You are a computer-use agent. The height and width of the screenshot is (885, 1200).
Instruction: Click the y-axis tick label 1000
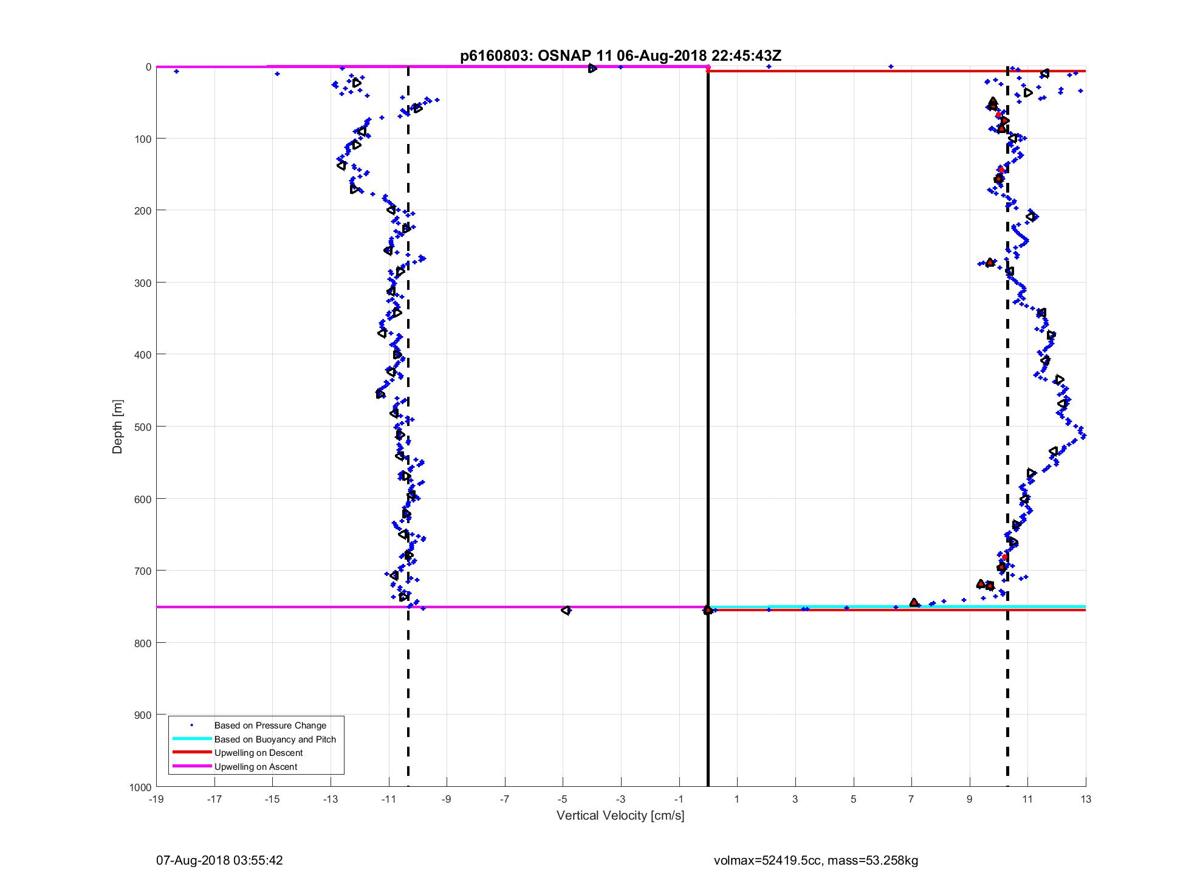(140, 787)
